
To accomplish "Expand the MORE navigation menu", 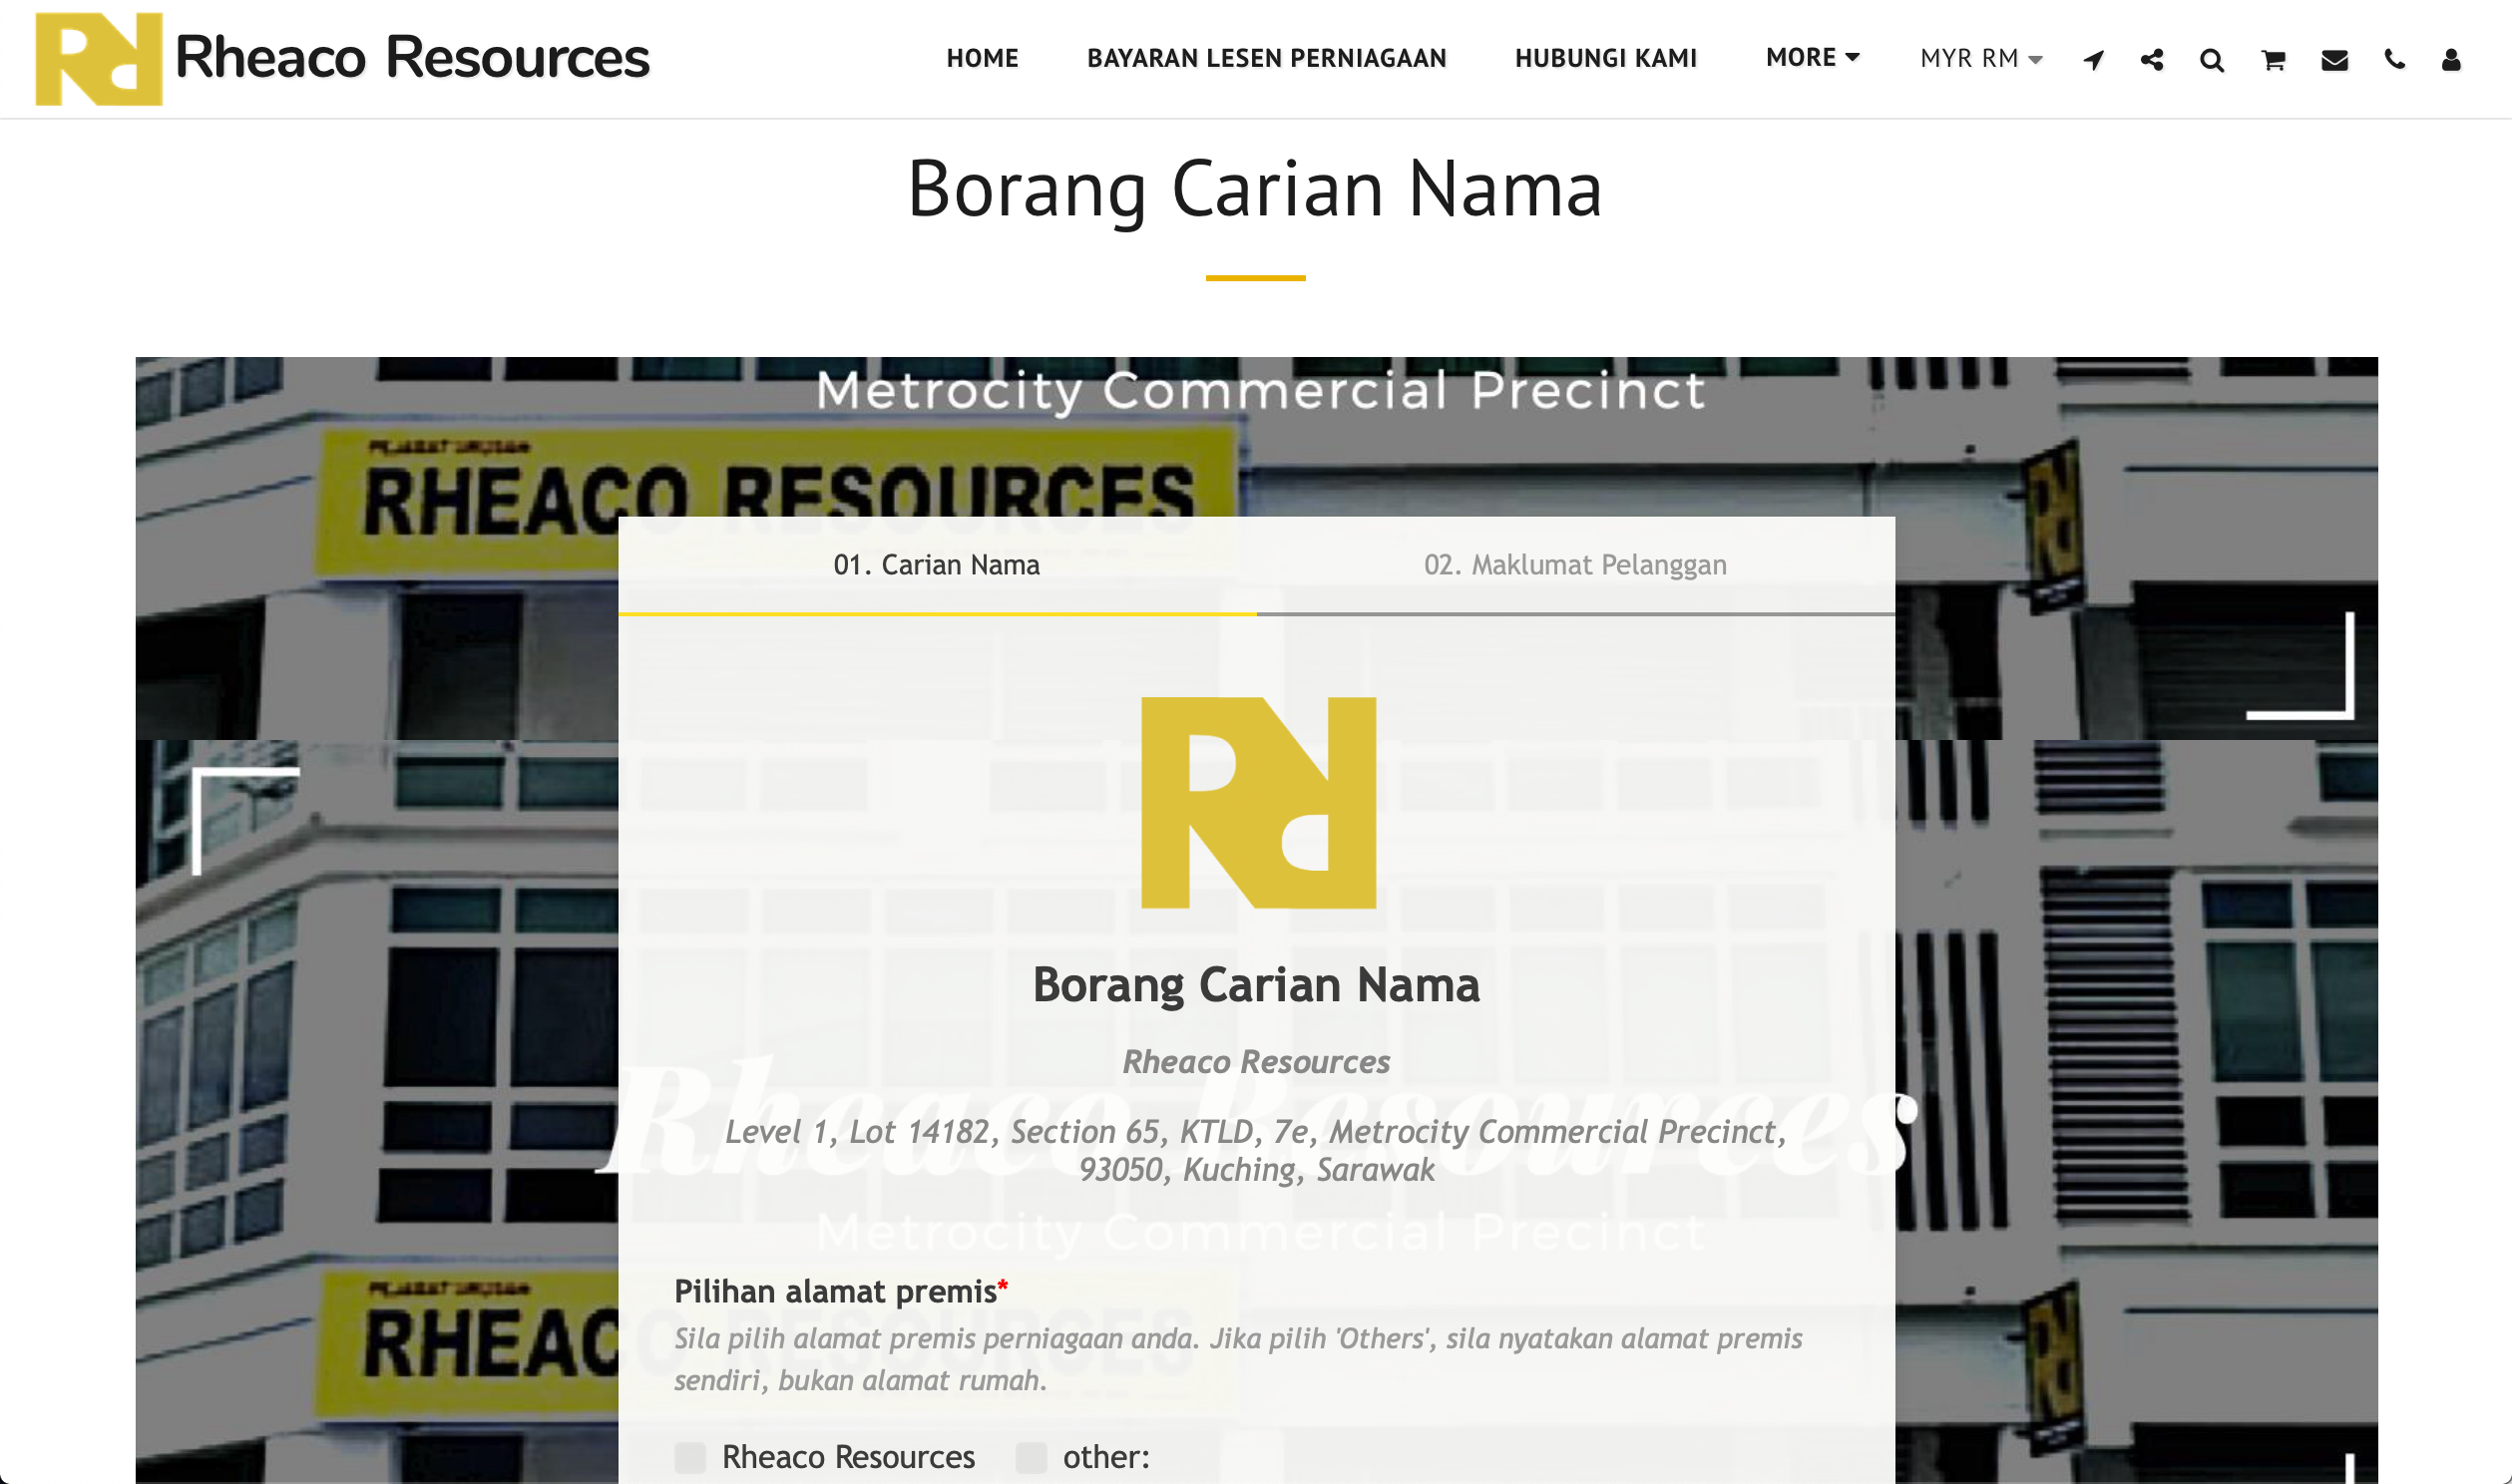I will 1812,58.
